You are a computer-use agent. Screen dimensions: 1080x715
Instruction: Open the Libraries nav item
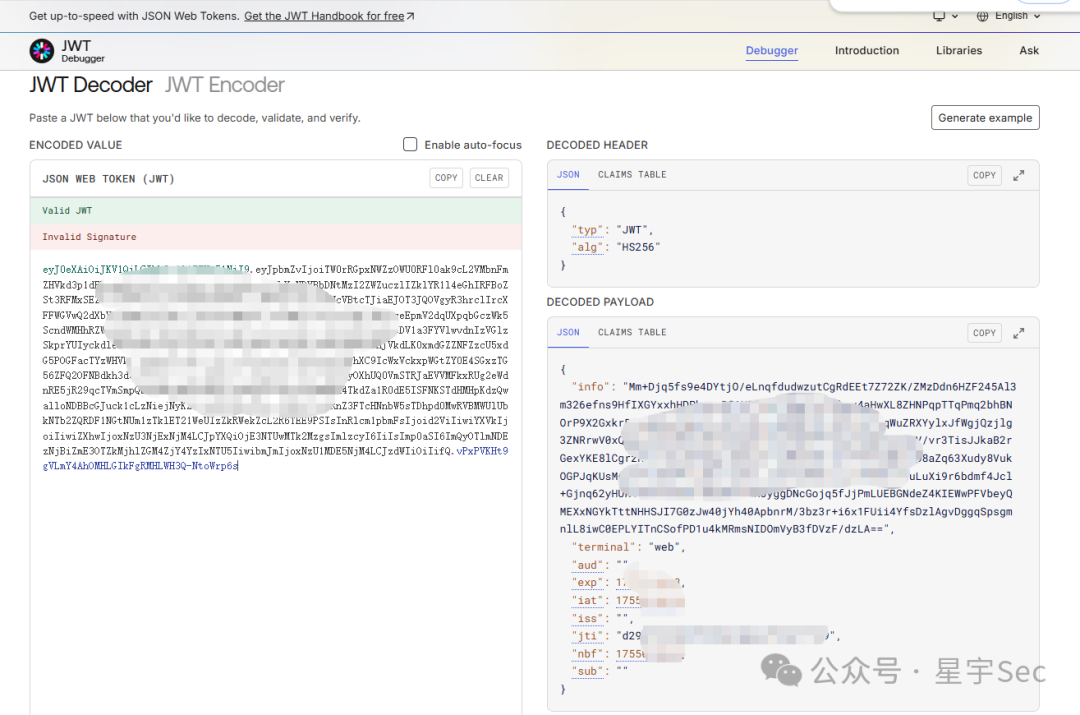click(x=959, y=50)
